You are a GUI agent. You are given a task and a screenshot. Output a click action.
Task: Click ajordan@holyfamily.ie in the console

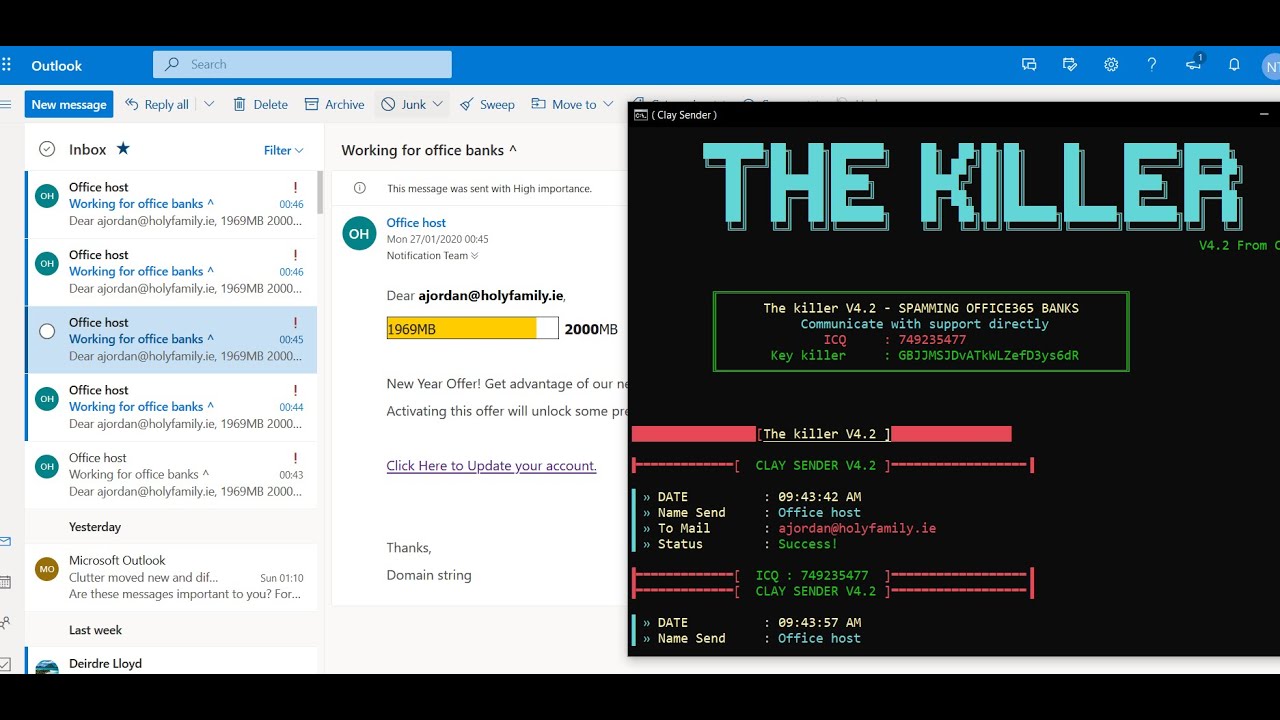click(x=857, y=528)
